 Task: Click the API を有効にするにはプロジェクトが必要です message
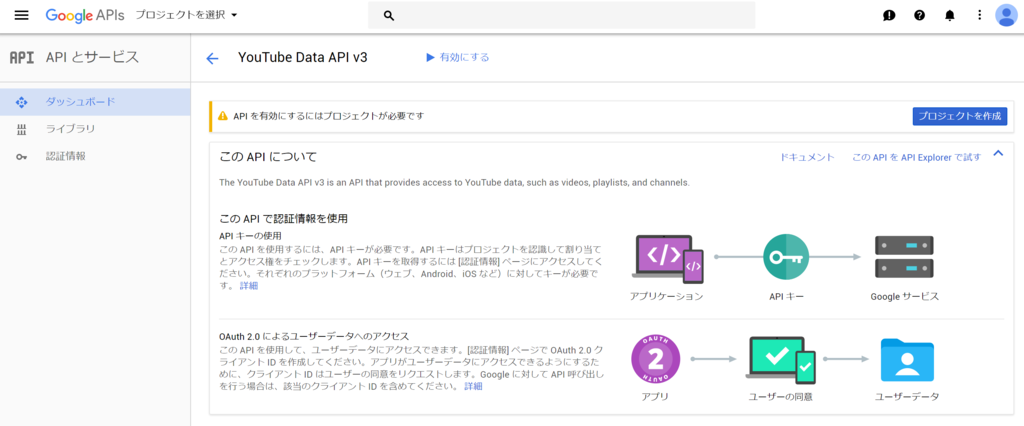click(329, 116)
